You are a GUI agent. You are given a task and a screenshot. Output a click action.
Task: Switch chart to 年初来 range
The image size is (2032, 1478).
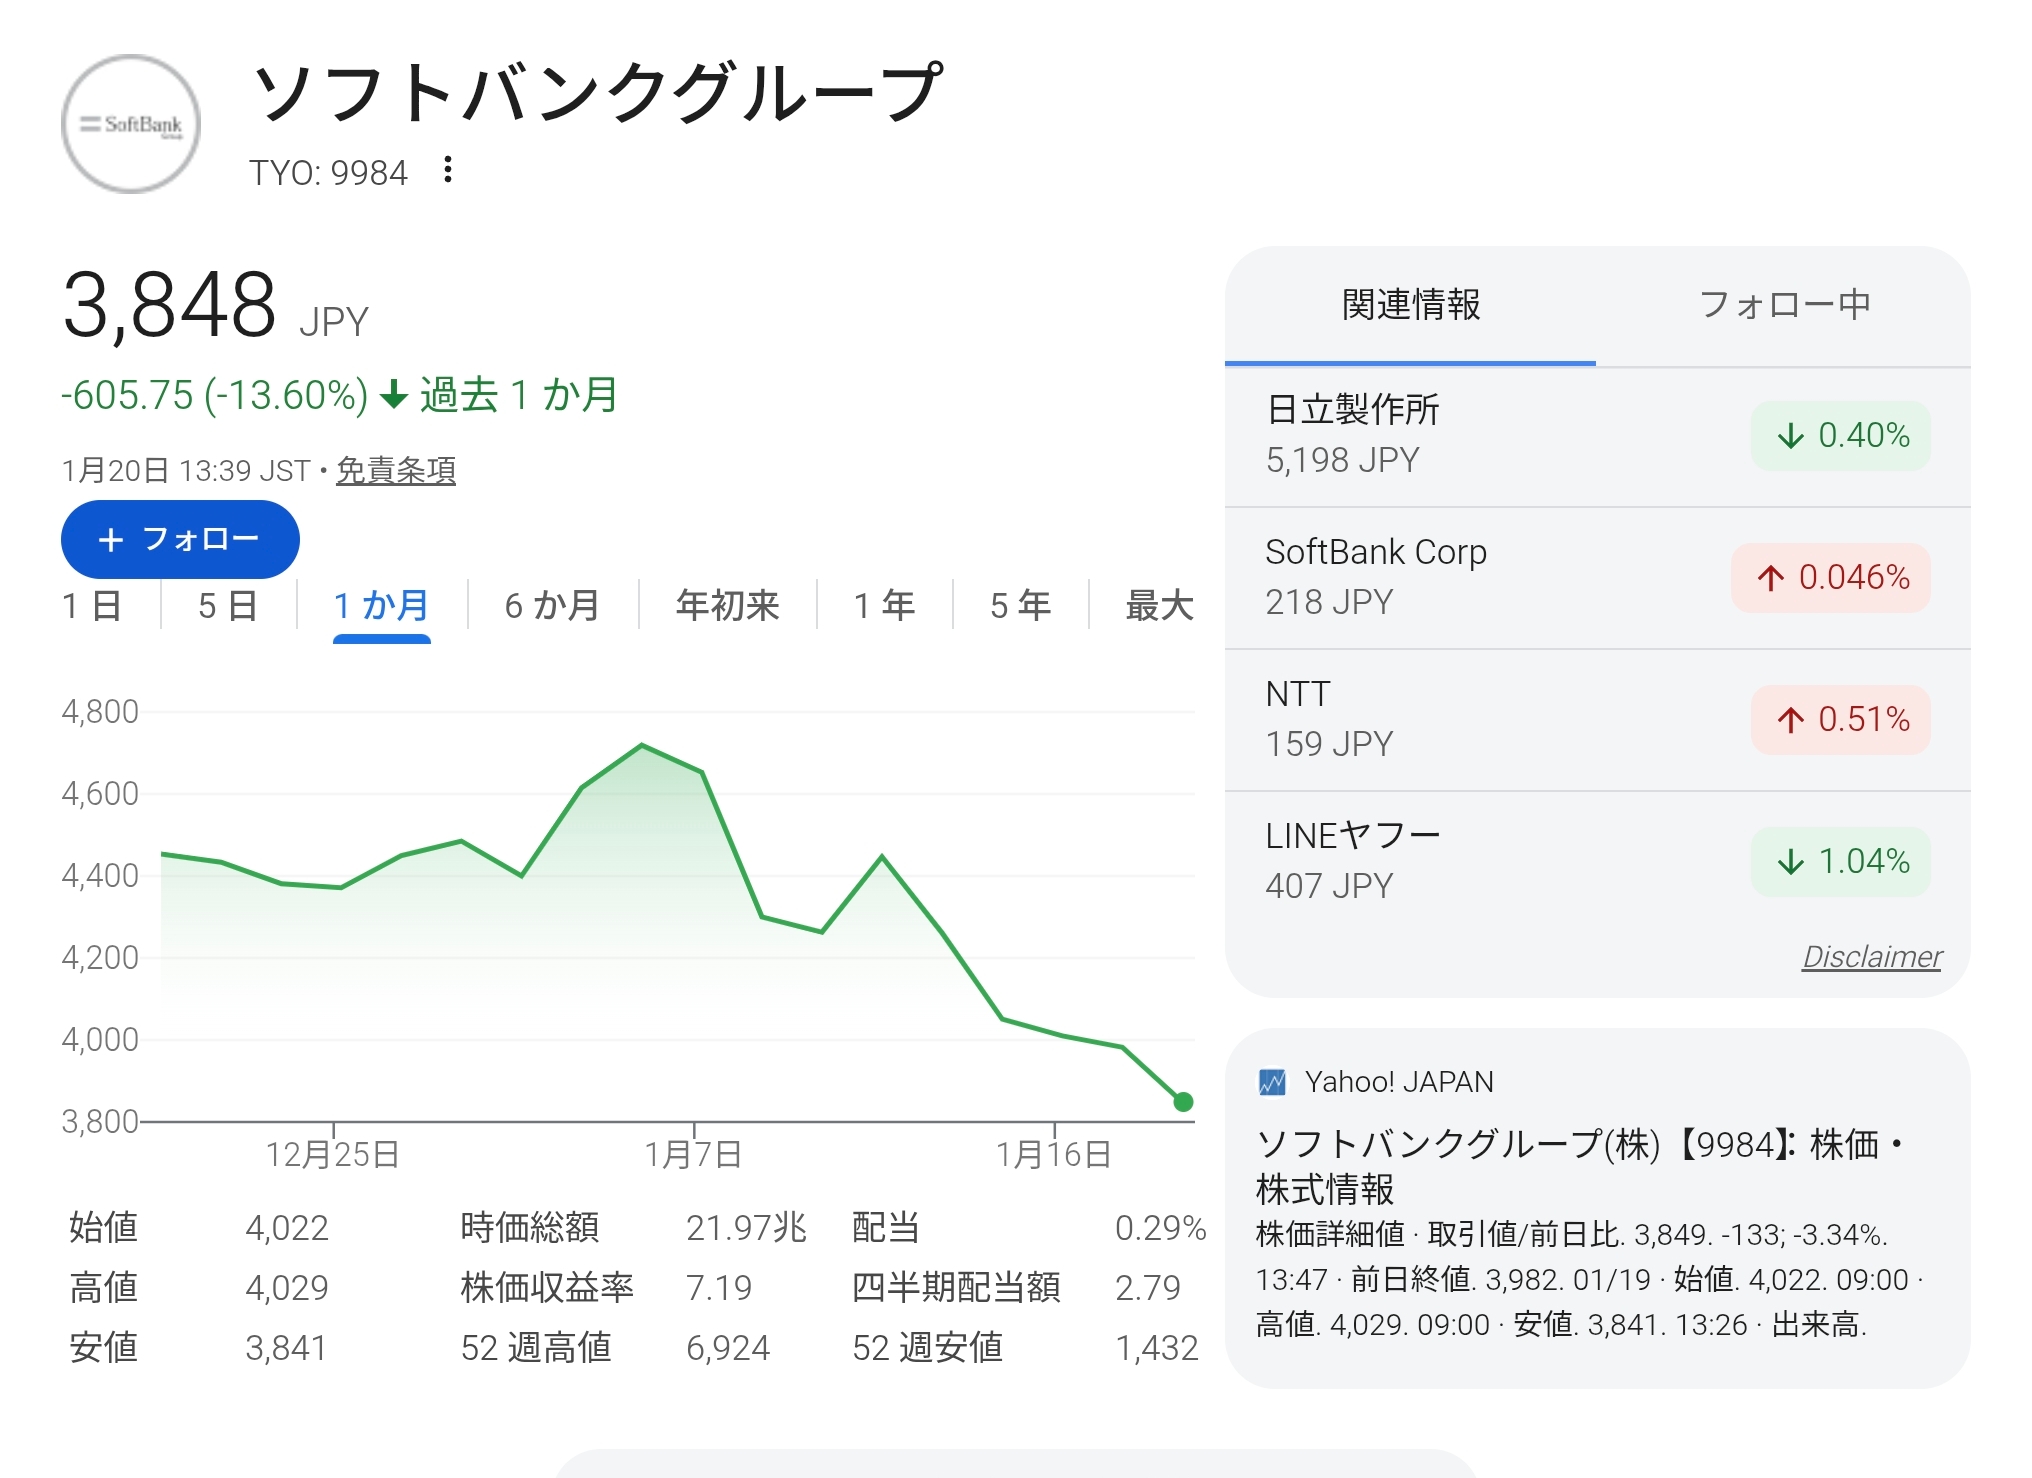point(727,606)
